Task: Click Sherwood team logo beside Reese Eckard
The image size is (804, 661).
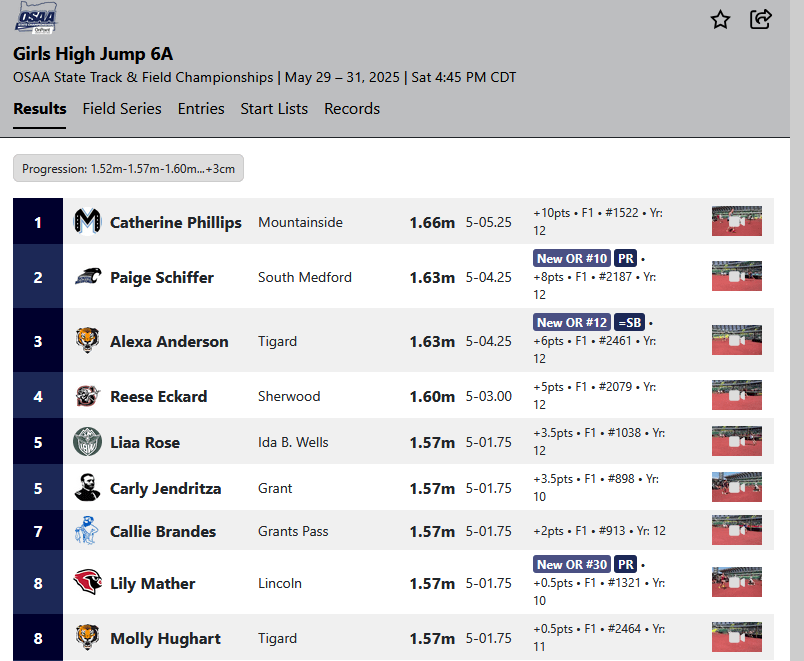Action: [88, 396]
